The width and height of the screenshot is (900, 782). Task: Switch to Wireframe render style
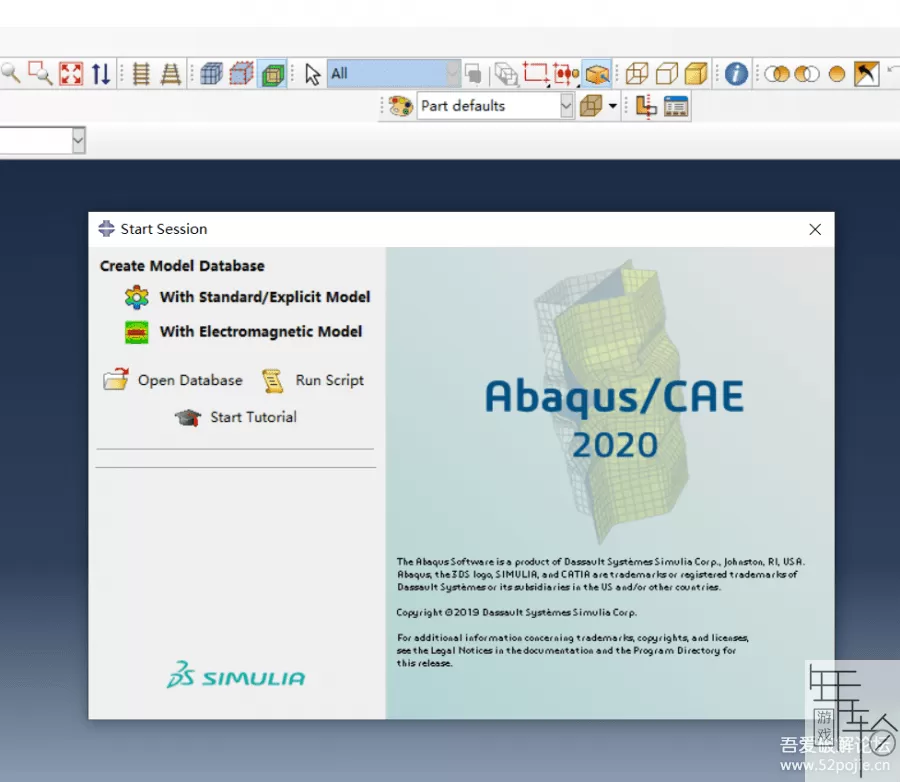[x=637, y=74]
